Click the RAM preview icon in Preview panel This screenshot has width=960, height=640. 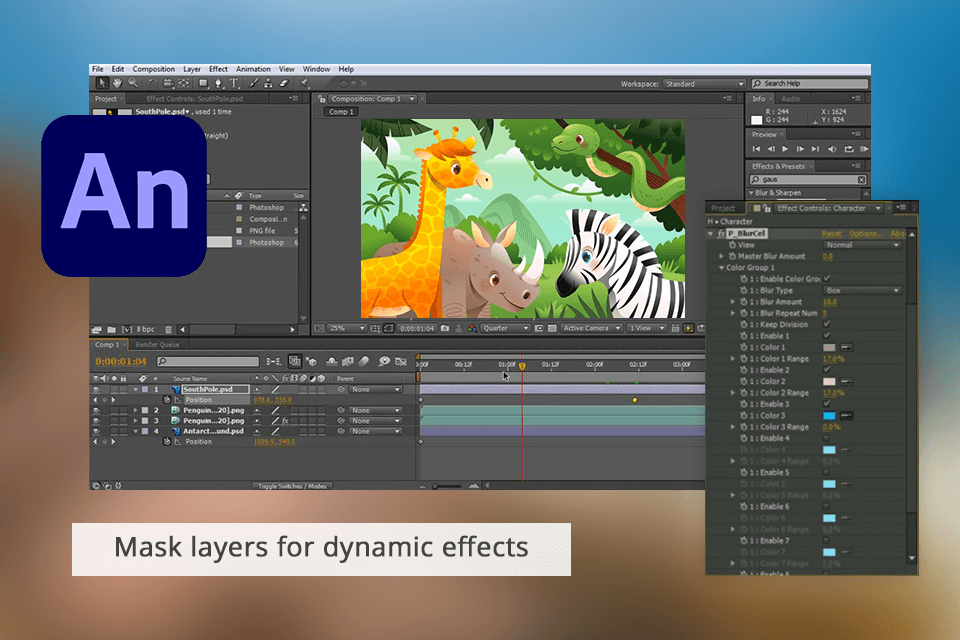coord(864,149)
